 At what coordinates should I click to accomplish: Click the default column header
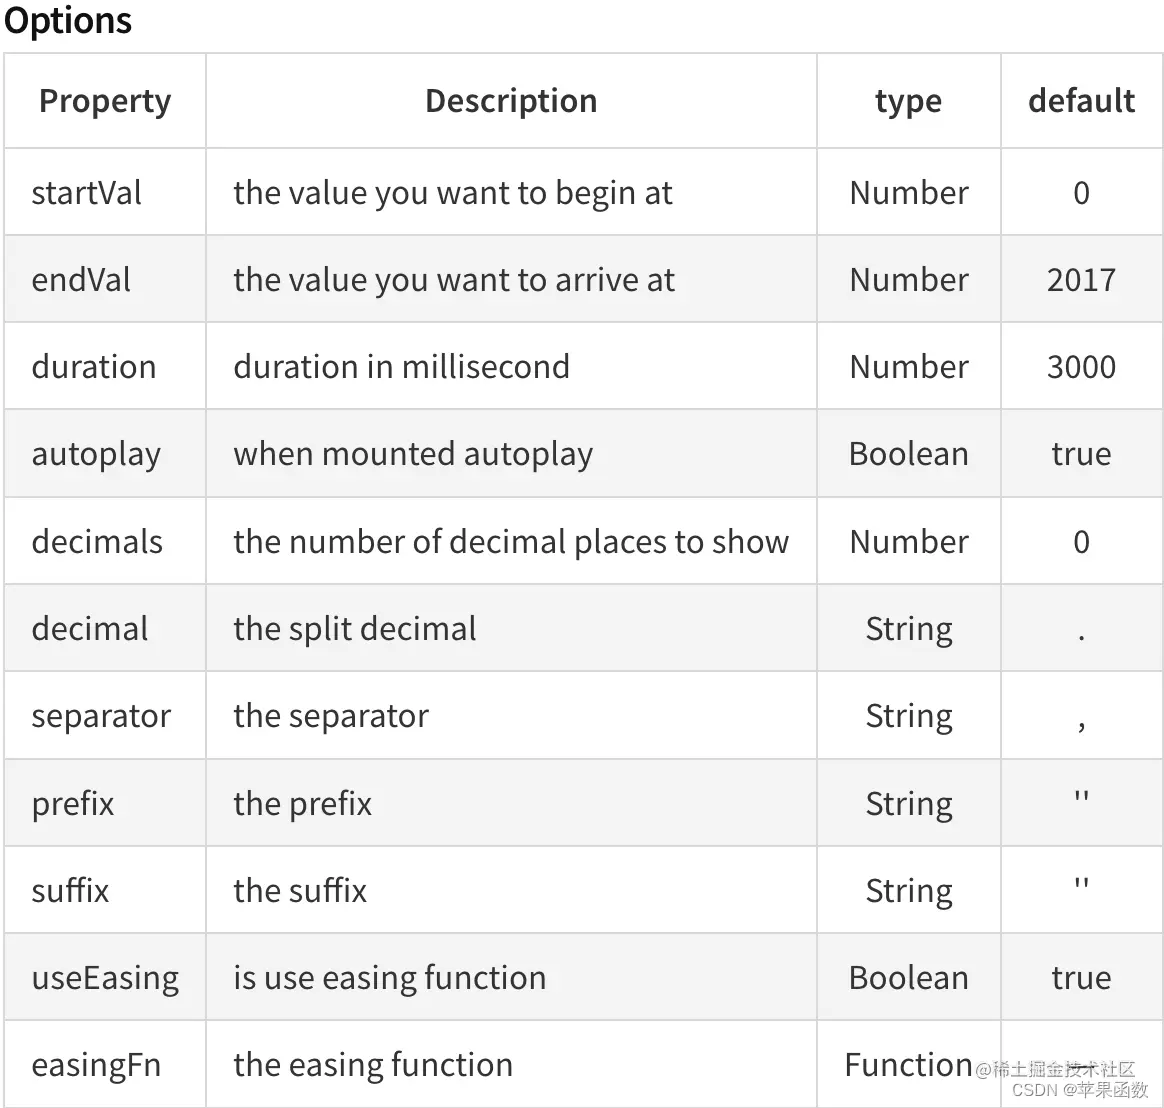point(1082,101)
